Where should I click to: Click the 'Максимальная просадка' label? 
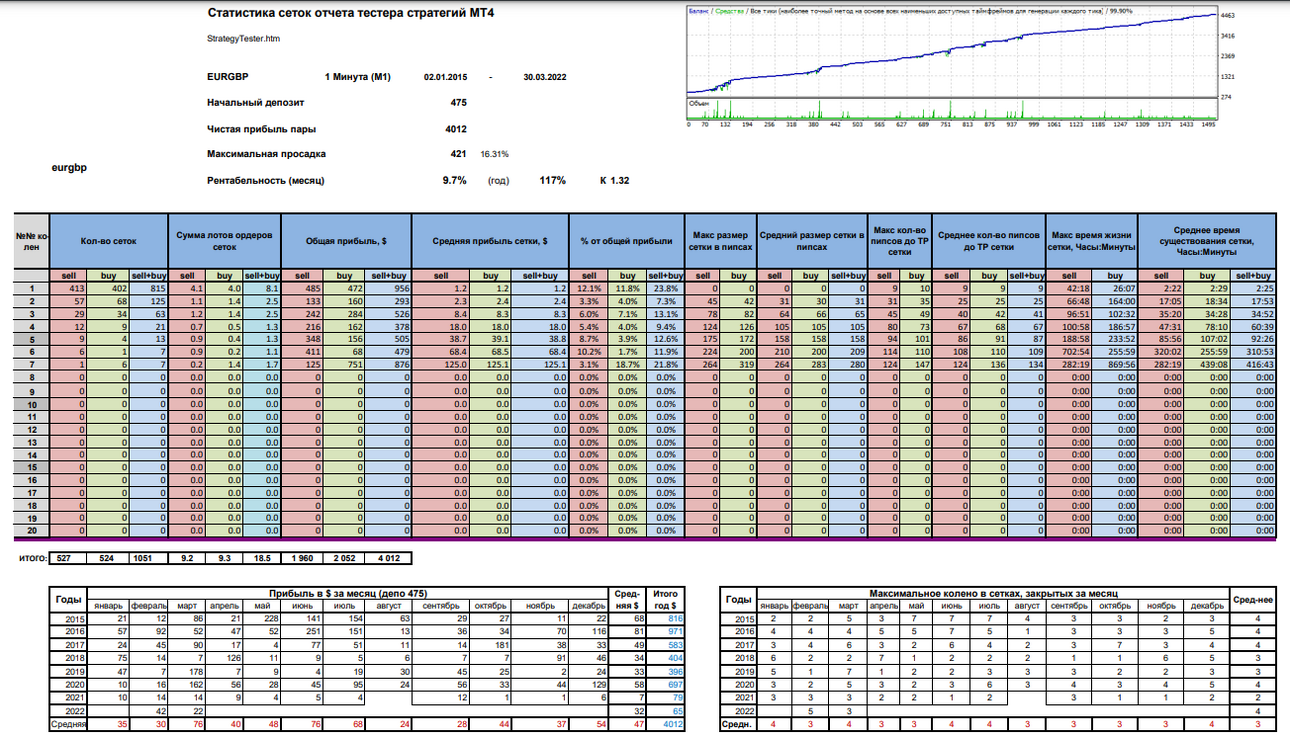click(x=266, y=154)
